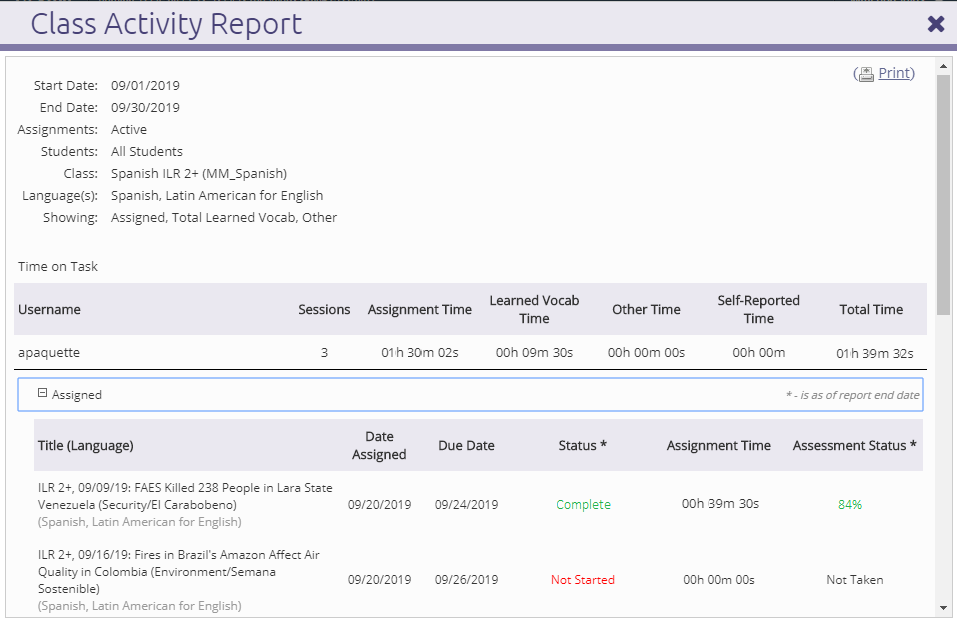Click the scrollbar down arrow

click(943, 607)
